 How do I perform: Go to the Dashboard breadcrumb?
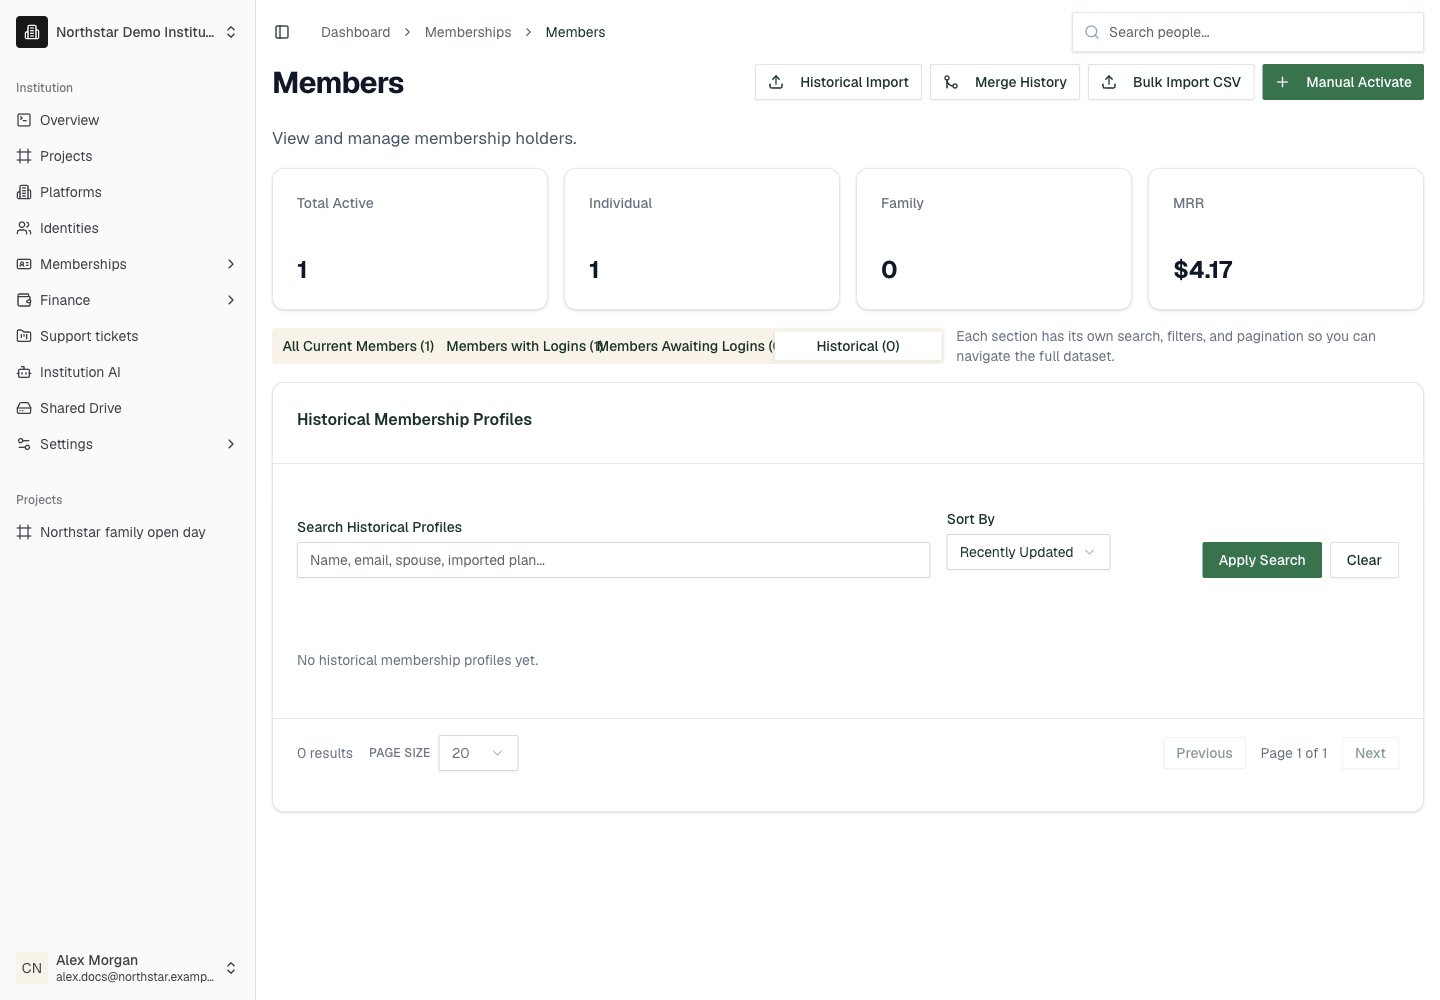click(x=355, y=32)
